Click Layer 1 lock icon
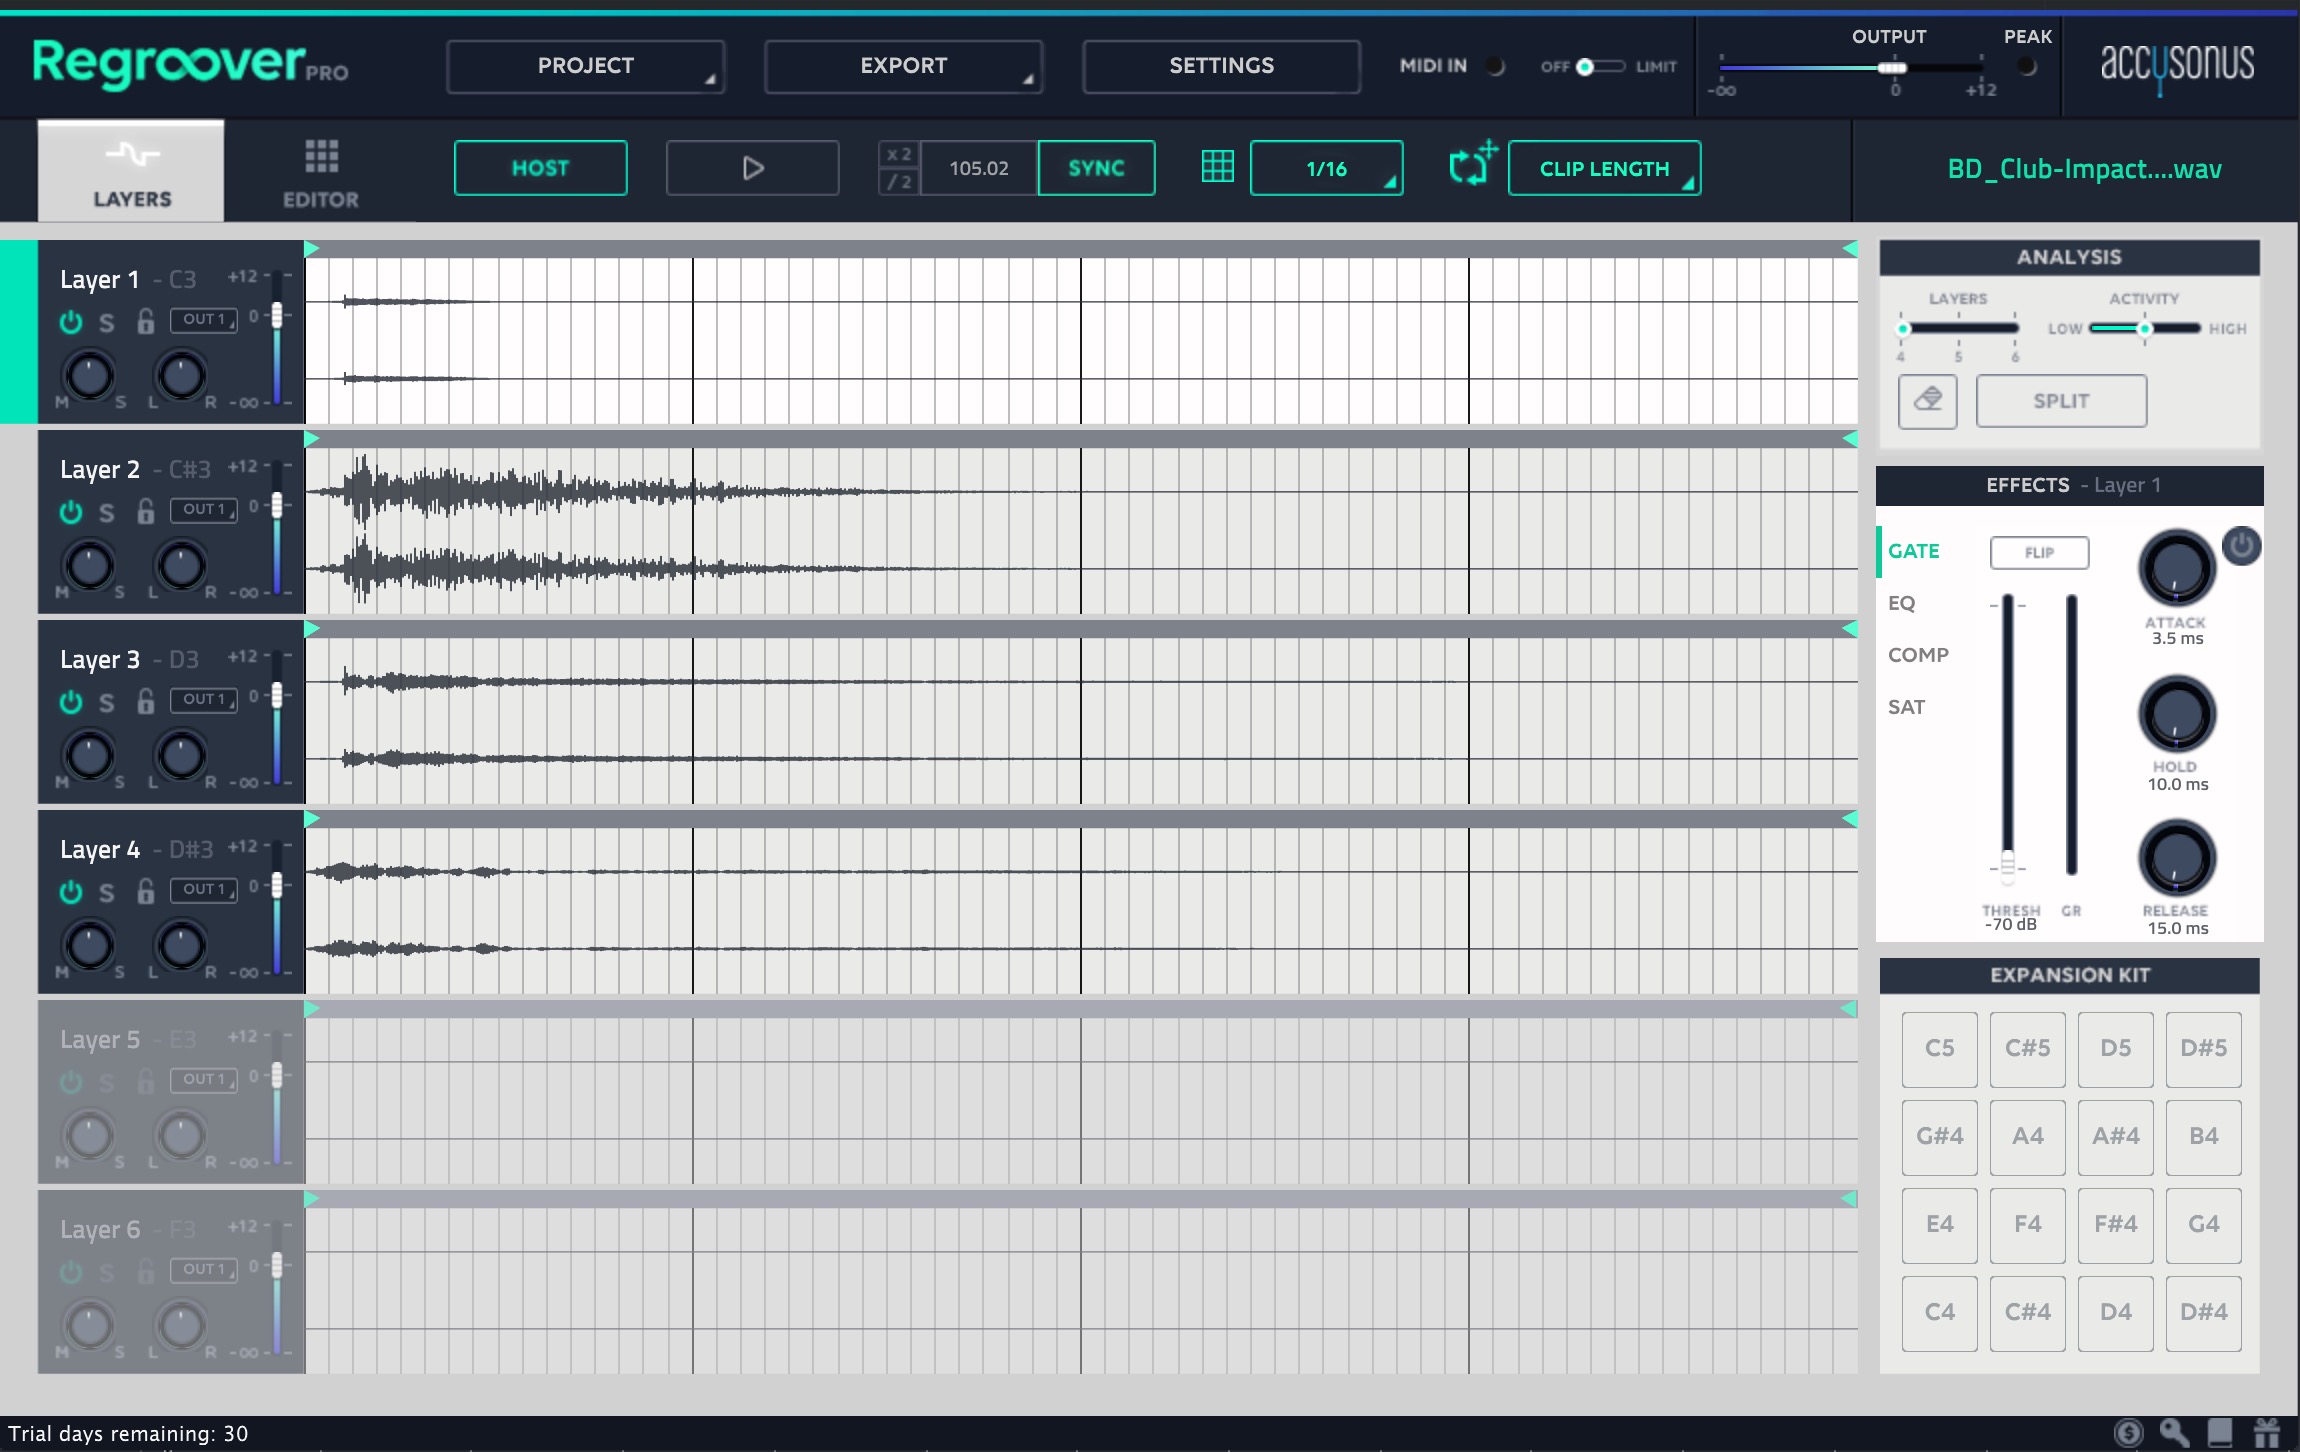 click(x=146, y=321)
